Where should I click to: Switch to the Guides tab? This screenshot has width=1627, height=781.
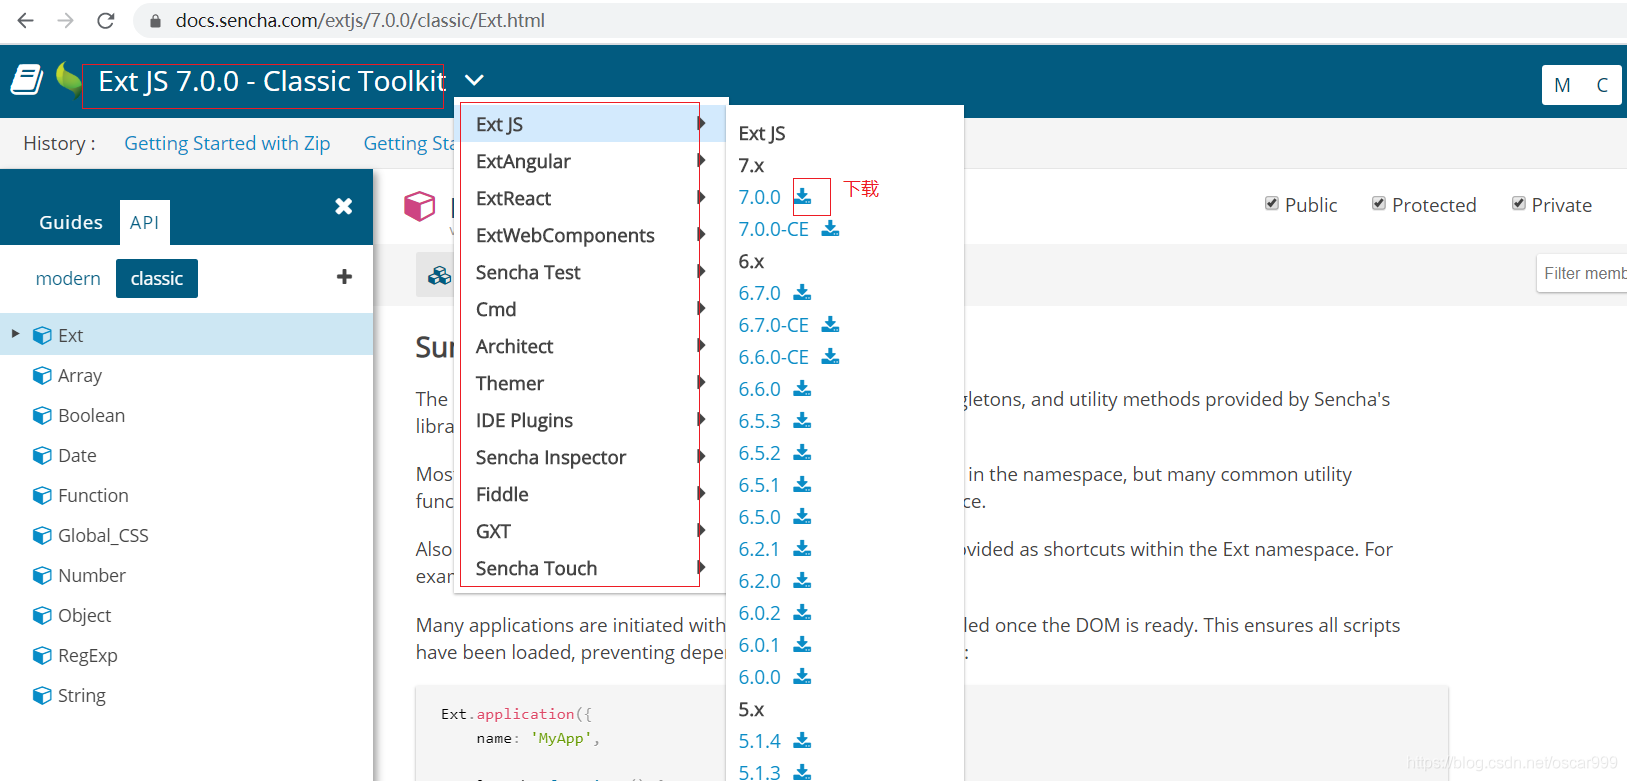[x=71, y=222]
